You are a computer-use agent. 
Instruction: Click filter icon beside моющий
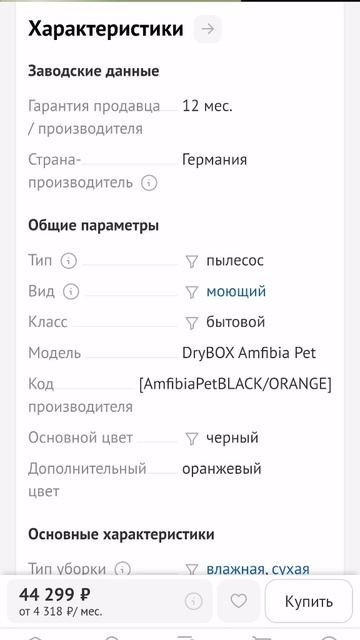click(x=191, y=292)
